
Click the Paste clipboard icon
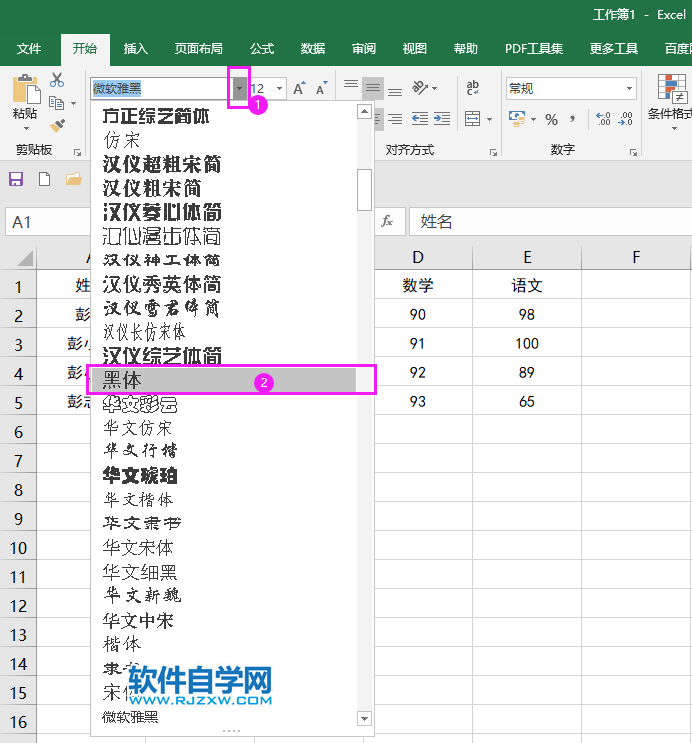[x=26, y=89]
